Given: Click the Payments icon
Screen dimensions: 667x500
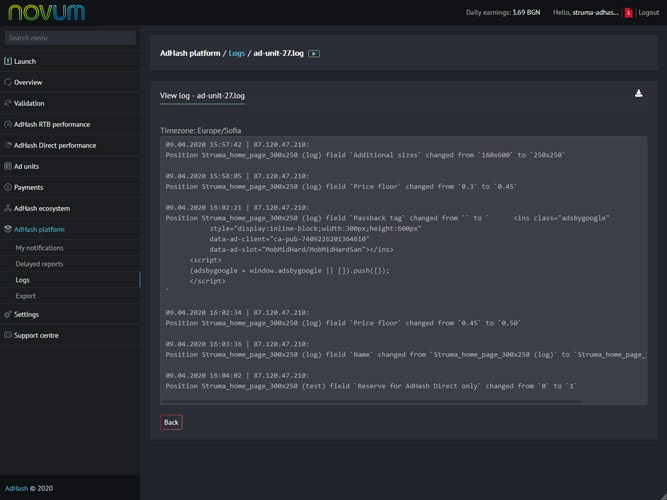Looking at the screenshot, I should (8, 187).
